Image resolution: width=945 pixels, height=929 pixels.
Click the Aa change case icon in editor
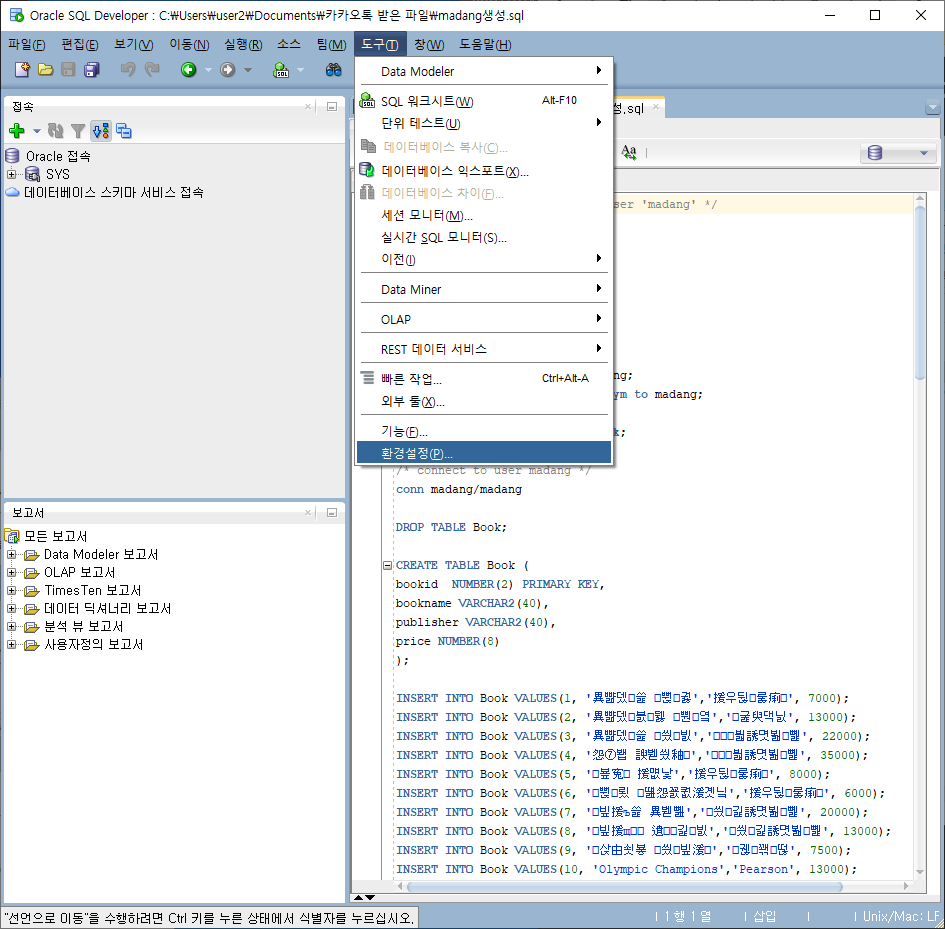coord(629,152)
